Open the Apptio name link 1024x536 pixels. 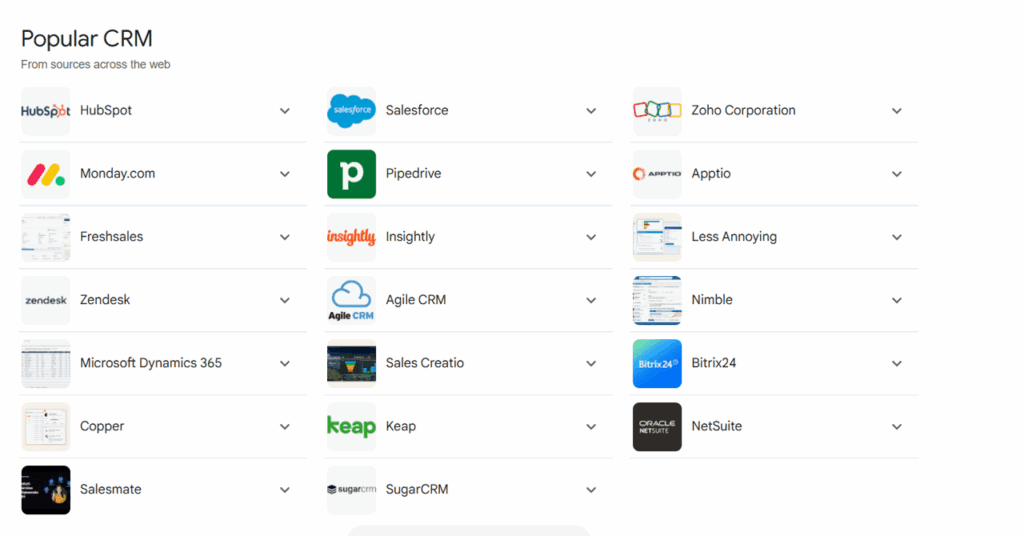pos(711,174)
